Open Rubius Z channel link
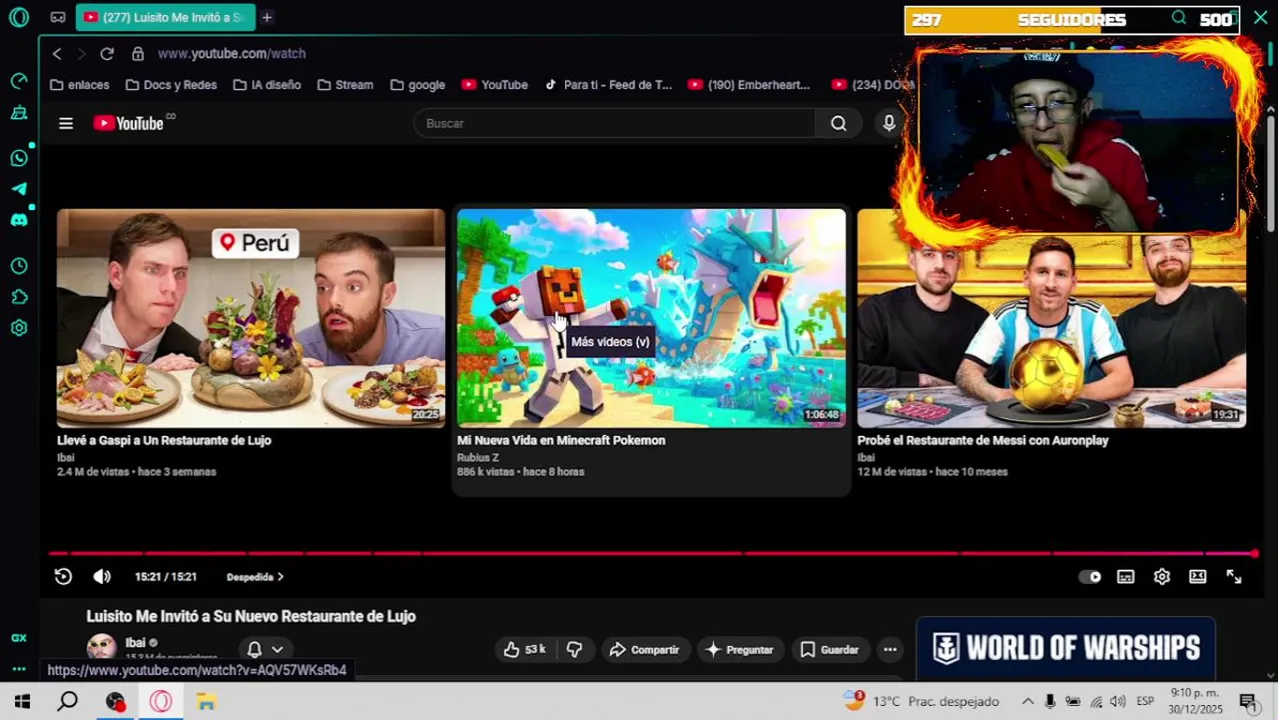 point(478,457)
